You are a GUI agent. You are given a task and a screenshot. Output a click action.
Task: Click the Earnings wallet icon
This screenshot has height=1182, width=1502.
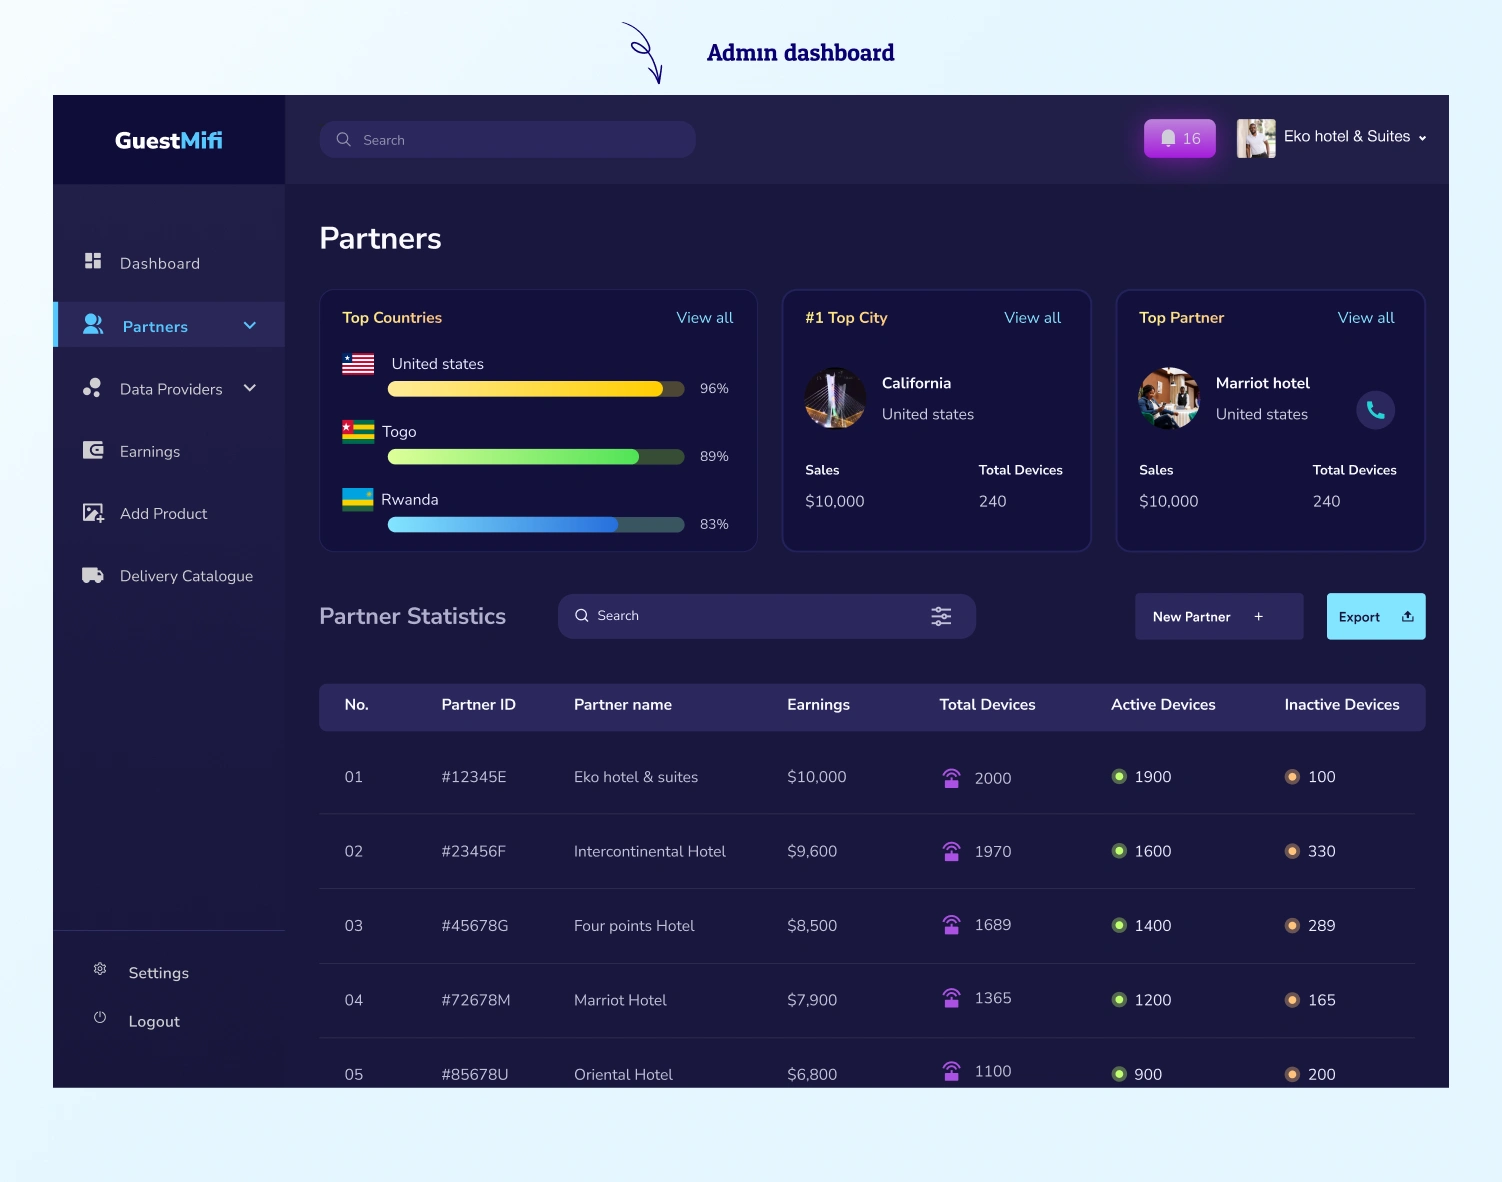pos(93,450)
